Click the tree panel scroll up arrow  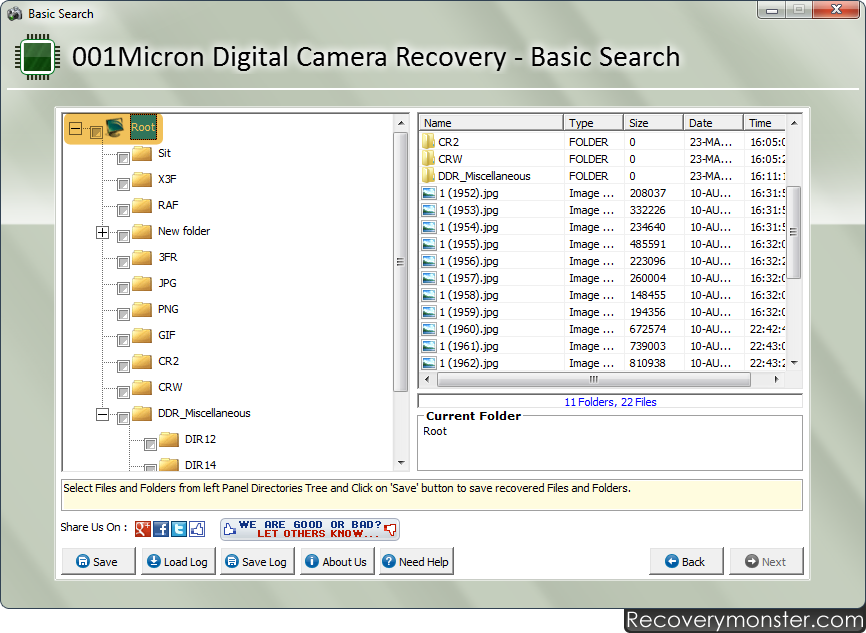pos(401,123)
